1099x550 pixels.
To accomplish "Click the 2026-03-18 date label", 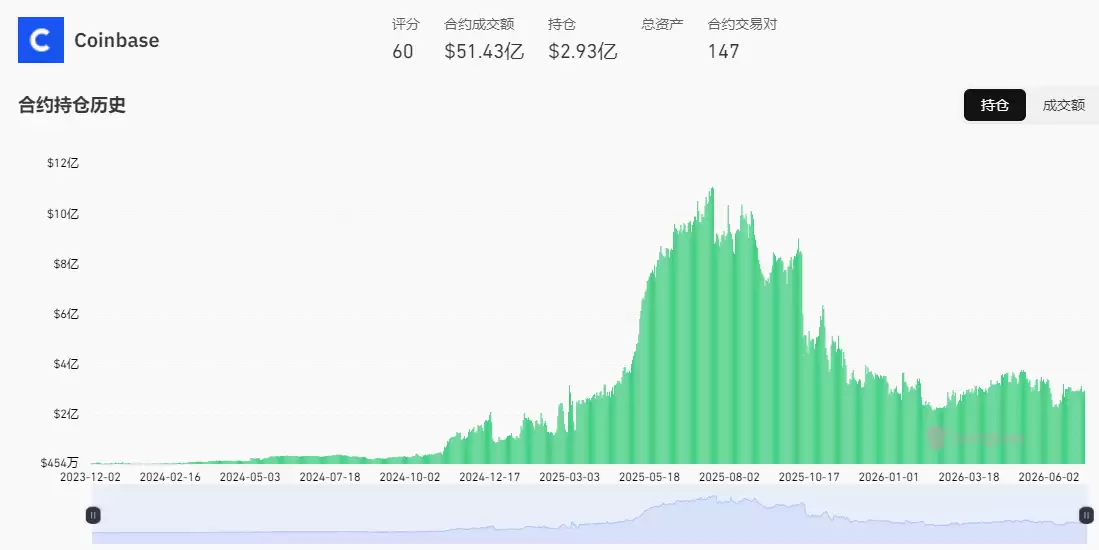I will coord(969,477).
